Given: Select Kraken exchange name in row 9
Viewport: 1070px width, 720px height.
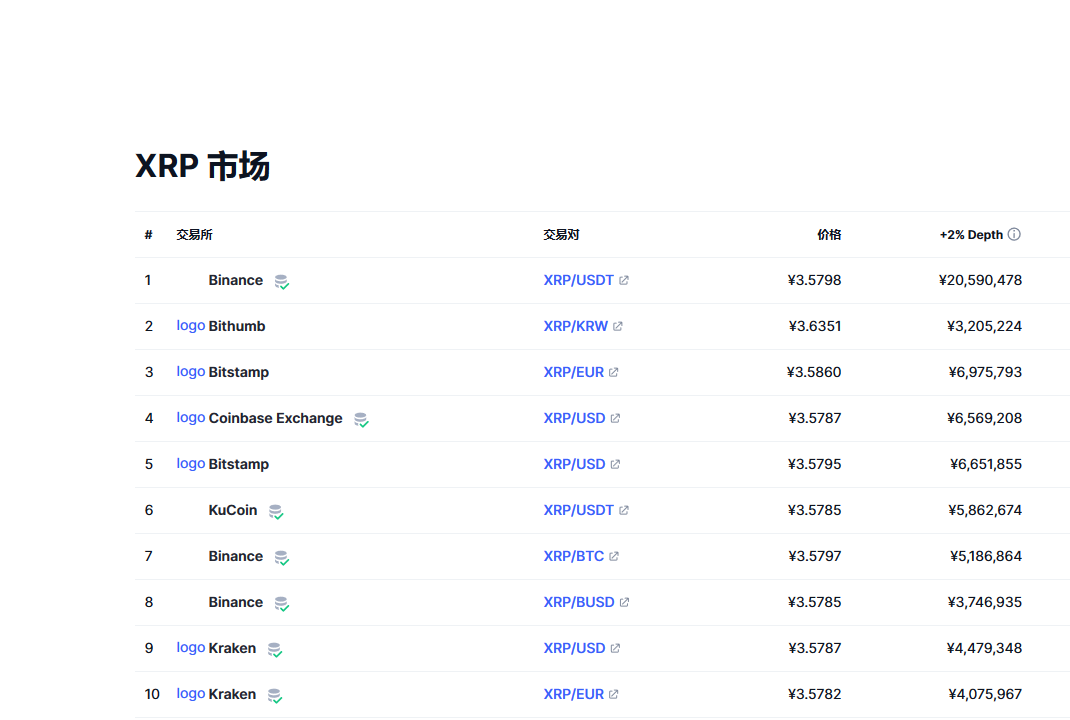Looking at the screenshot, I should tap(232, 648).
